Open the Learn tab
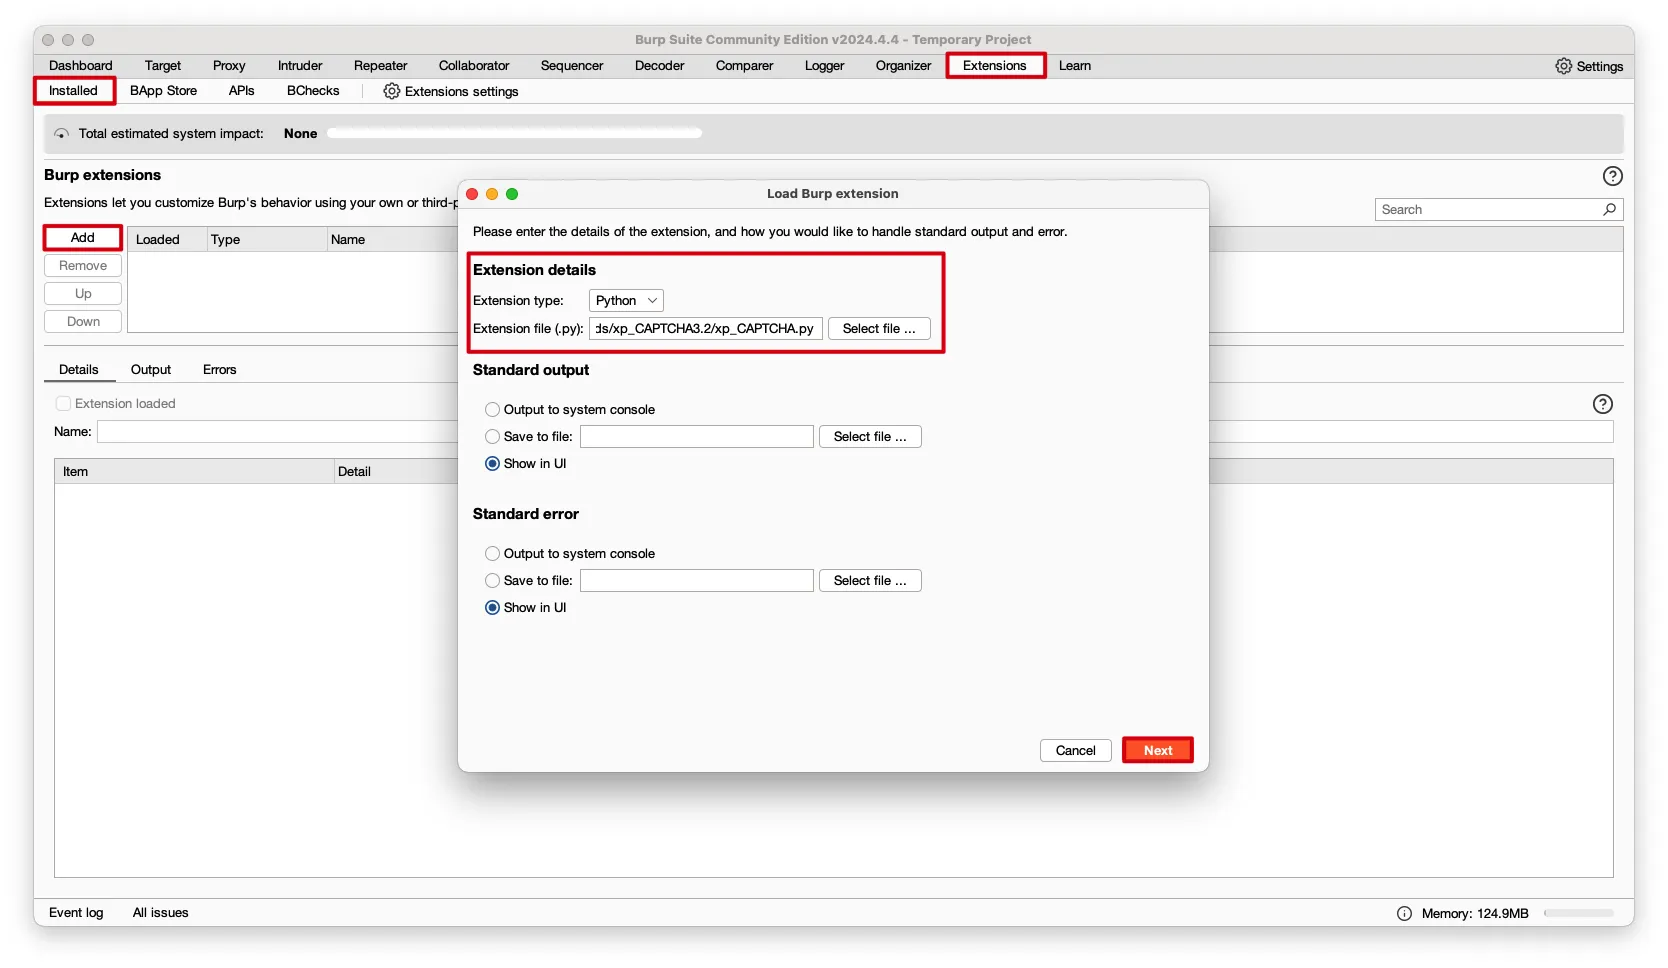Screen dimensions: 1668x968 [x=1075, y=66]
